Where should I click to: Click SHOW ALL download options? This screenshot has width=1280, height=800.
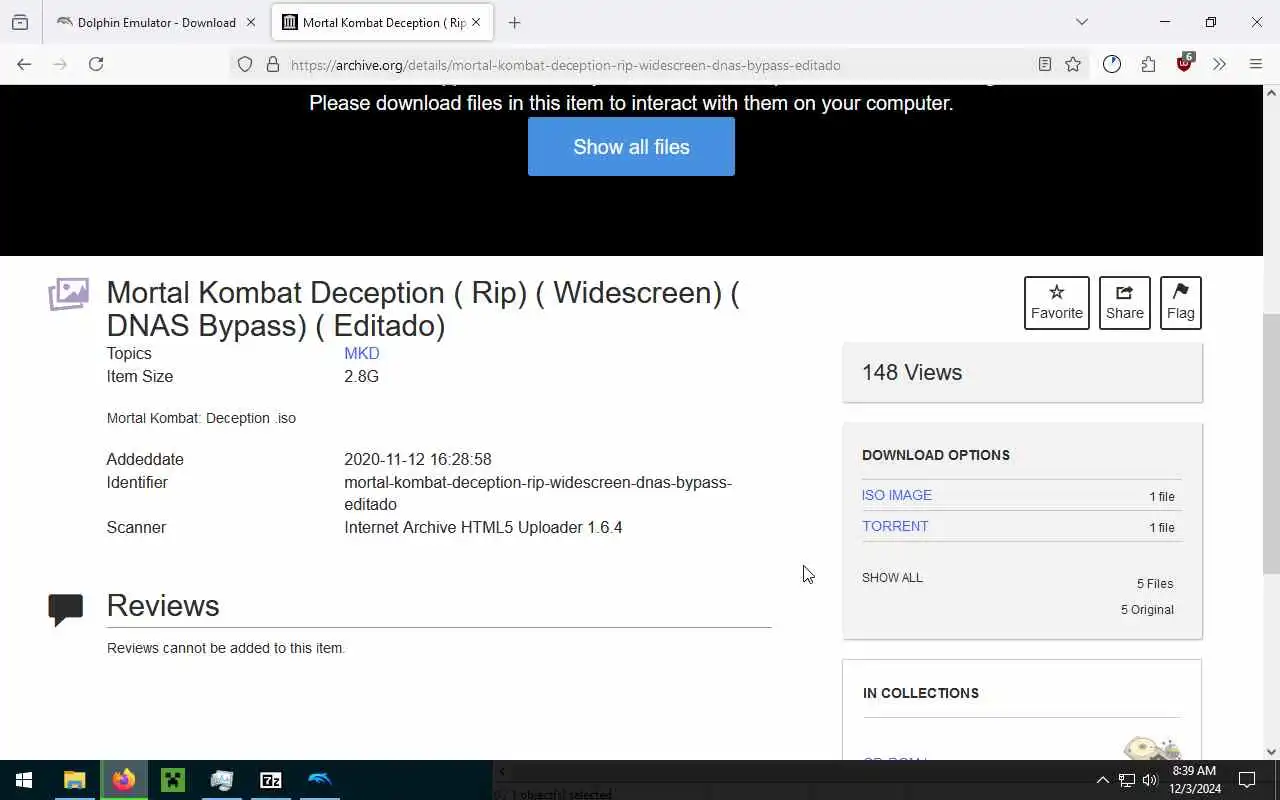point(892,577)
